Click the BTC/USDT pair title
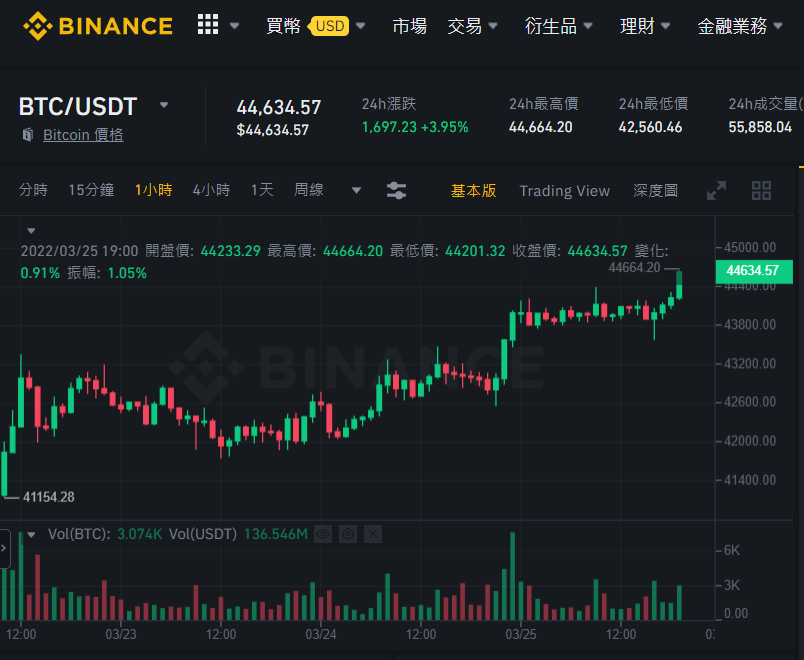The width and height of the screenshot is (804, 660). click(78, 107)
